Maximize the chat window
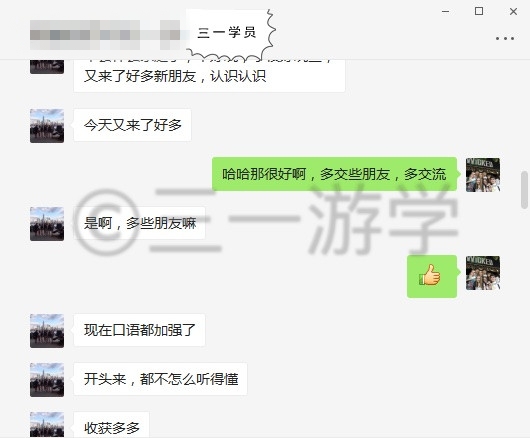This screenshot has width=530, height=438. [x=479, y=11]
